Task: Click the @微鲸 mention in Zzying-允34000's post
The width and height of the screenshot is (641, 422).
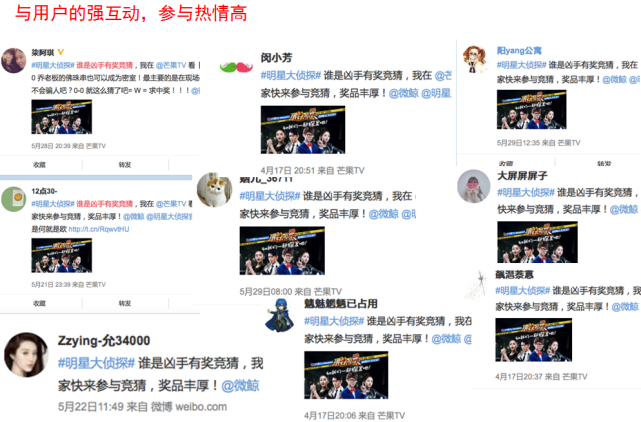Action: coord(240,386)
